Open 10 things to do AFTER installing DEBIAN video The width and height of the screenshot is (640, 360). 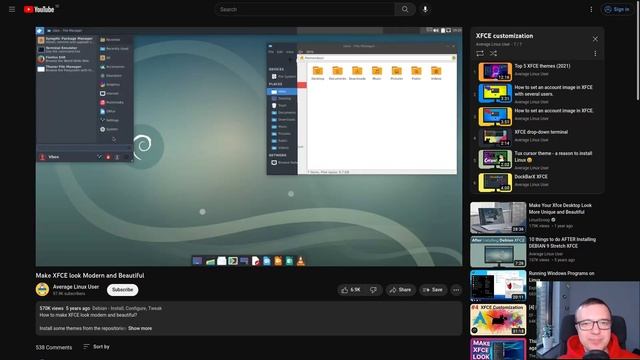(x=562, y=243)
